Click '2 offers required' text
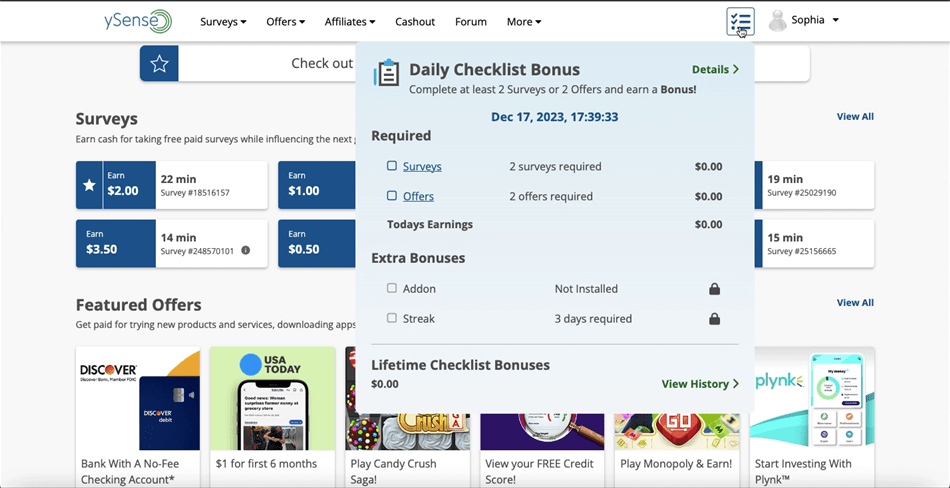The width and height of the screenshot is (950, 488). [551, 196]
